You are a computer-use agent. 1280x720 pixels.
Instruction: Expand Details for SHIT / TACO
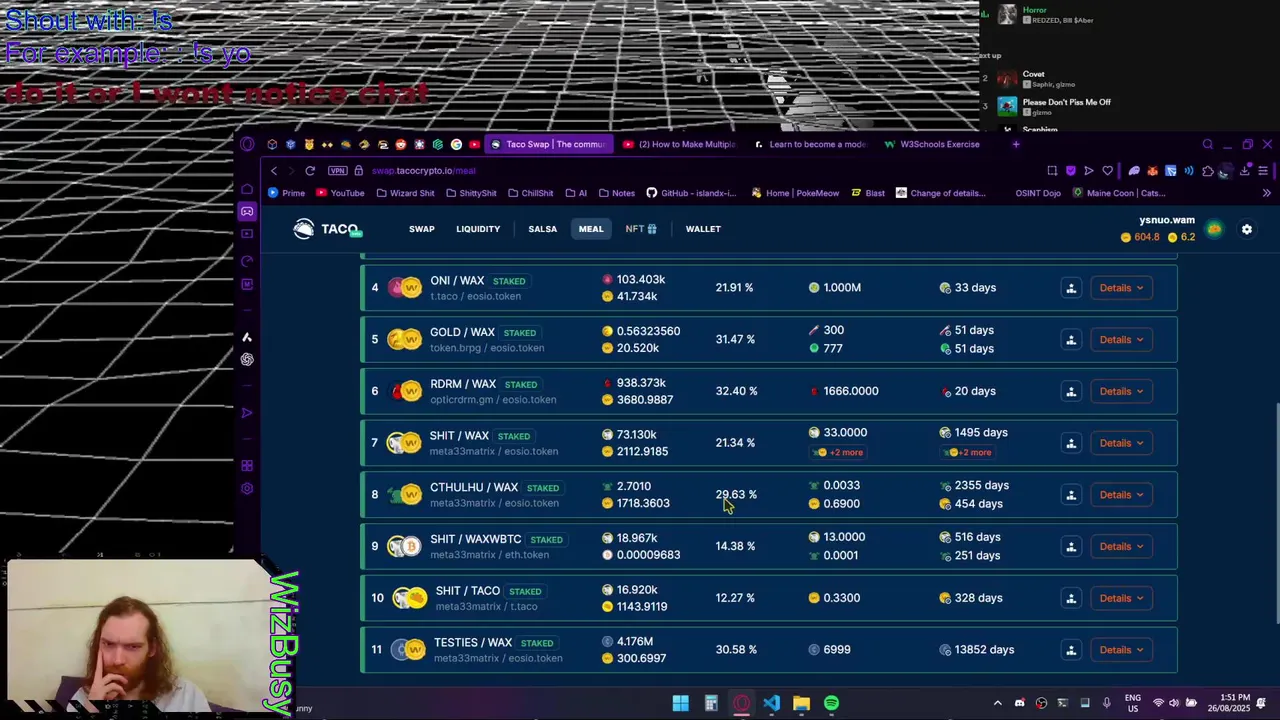[1121, 598]
